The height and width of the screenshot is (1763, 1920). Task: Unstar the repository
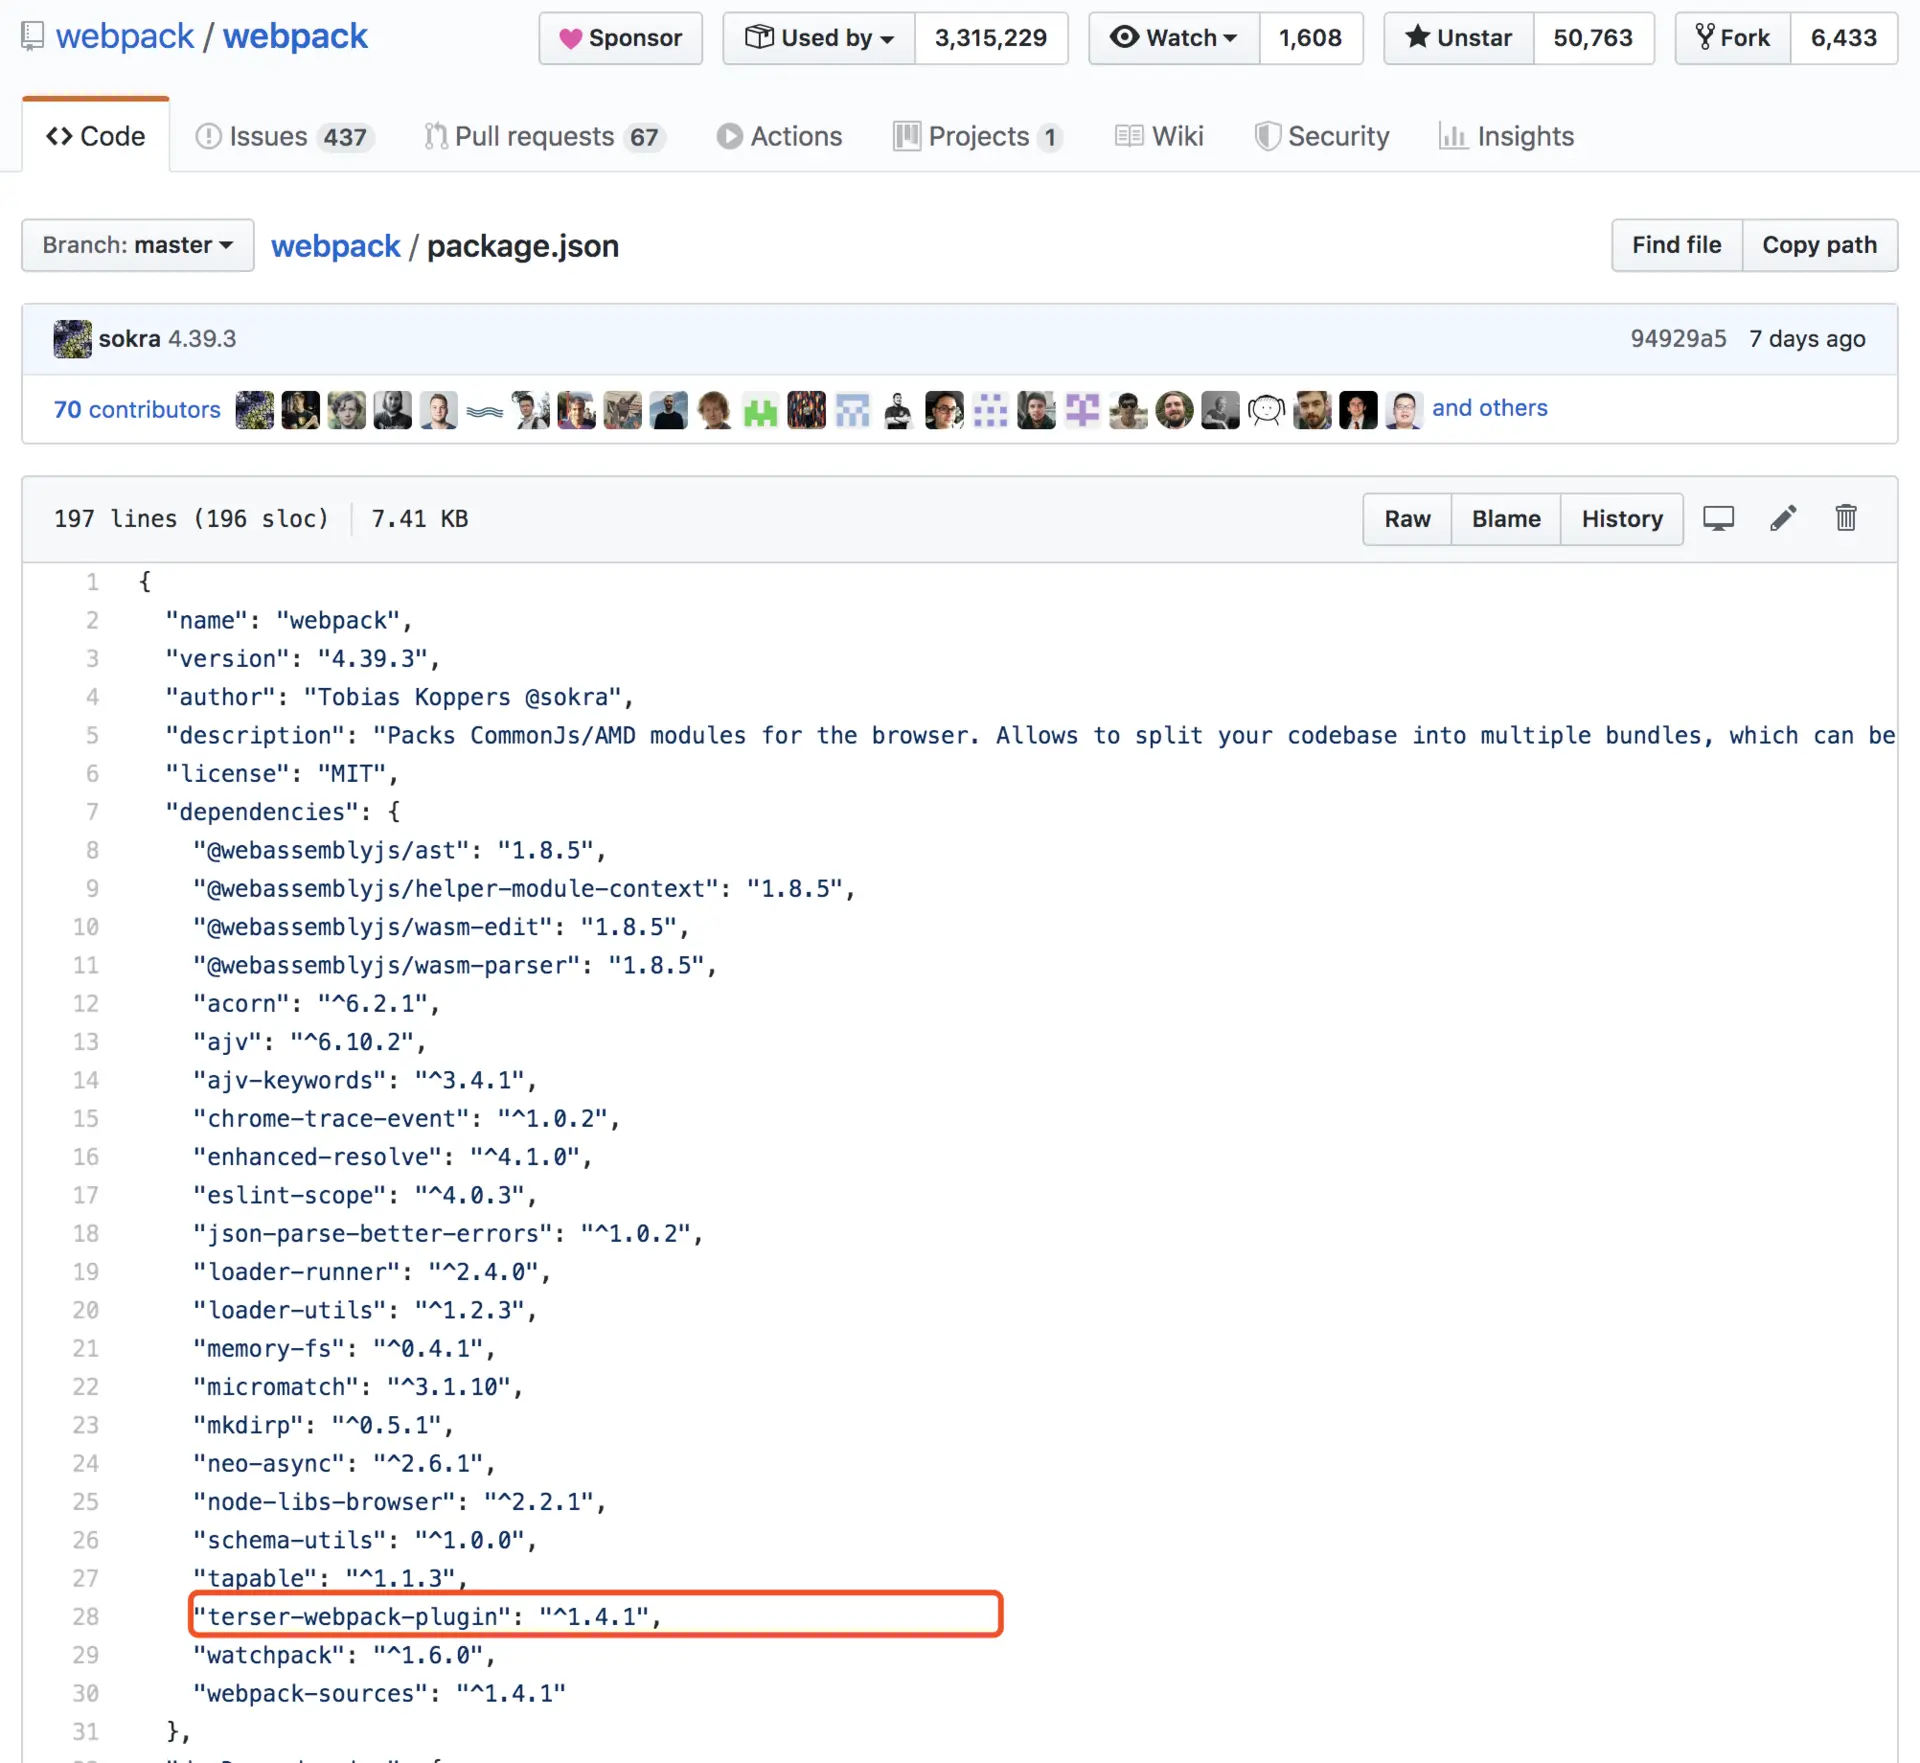point(1458,38)
